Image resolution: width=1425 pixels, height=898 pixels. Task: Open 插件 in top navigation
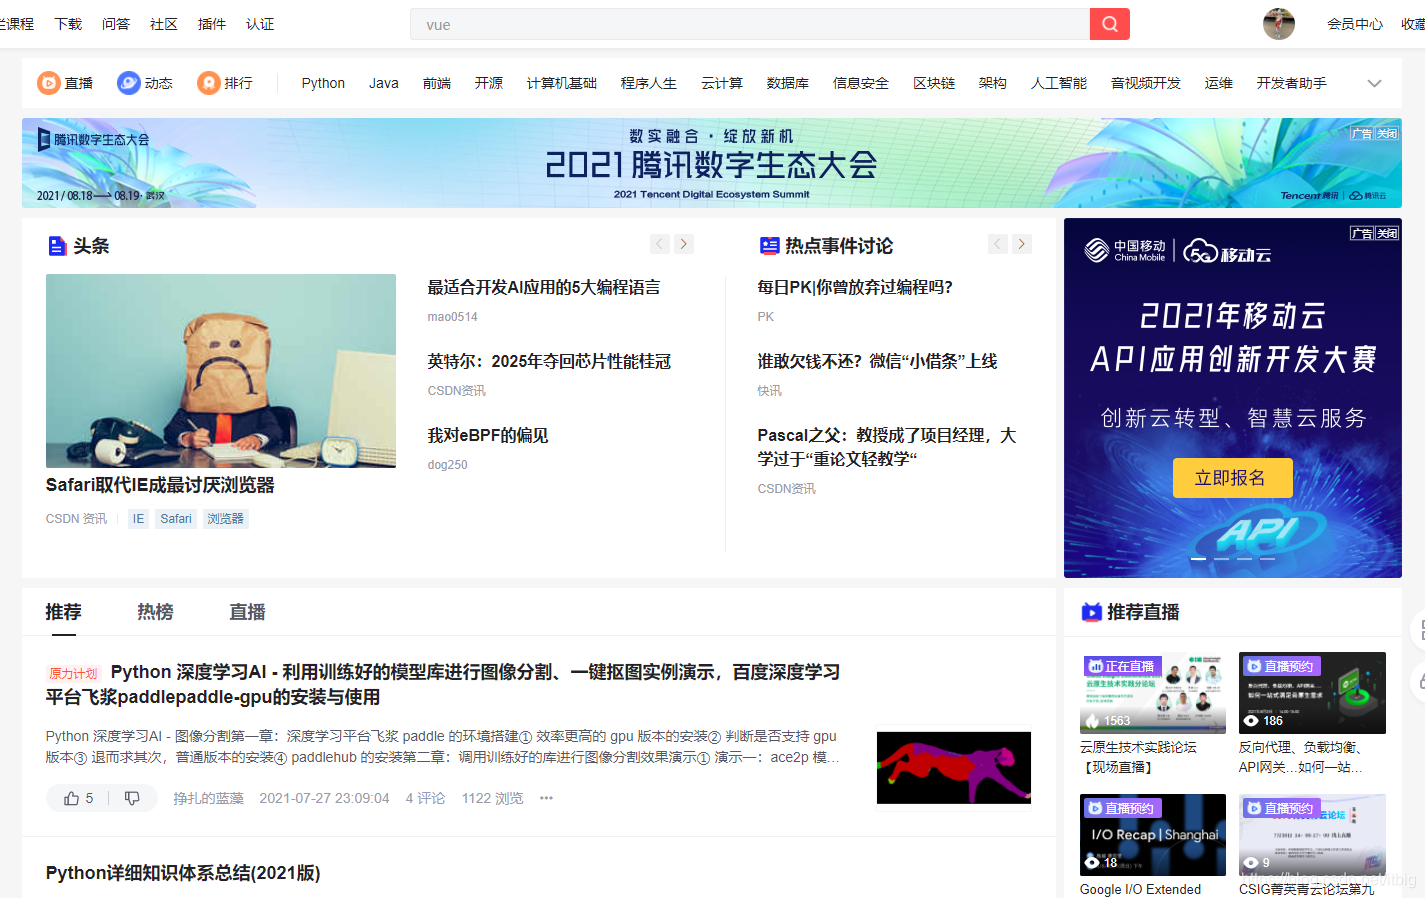tap(212, 24)
